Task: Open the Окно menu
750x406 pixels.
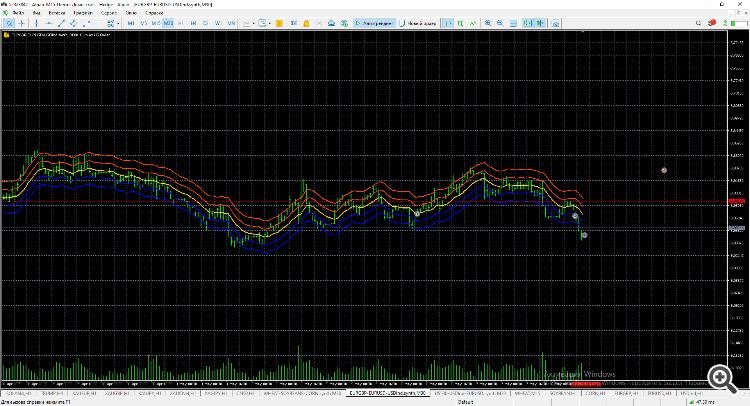Action: click(x=131, y=13)
